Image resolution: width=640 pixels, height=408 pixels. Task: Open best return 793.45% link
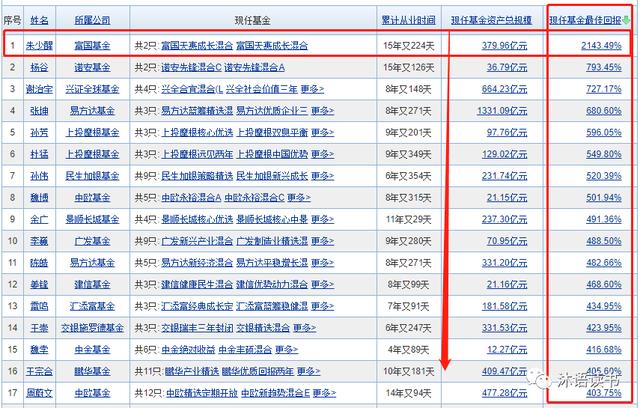coord(604,67)
